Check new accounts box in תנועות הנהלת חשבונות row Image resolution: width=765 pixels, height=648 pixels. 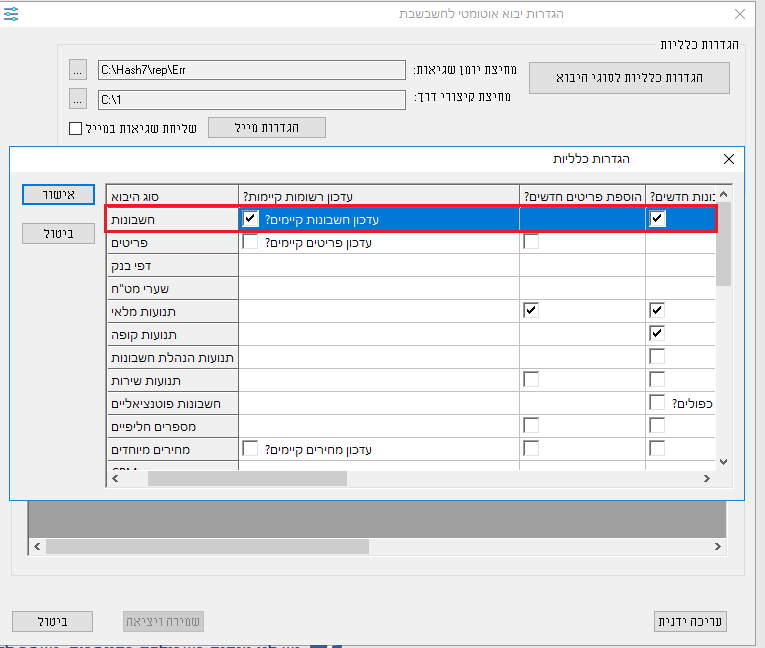[x=657, y=356]
